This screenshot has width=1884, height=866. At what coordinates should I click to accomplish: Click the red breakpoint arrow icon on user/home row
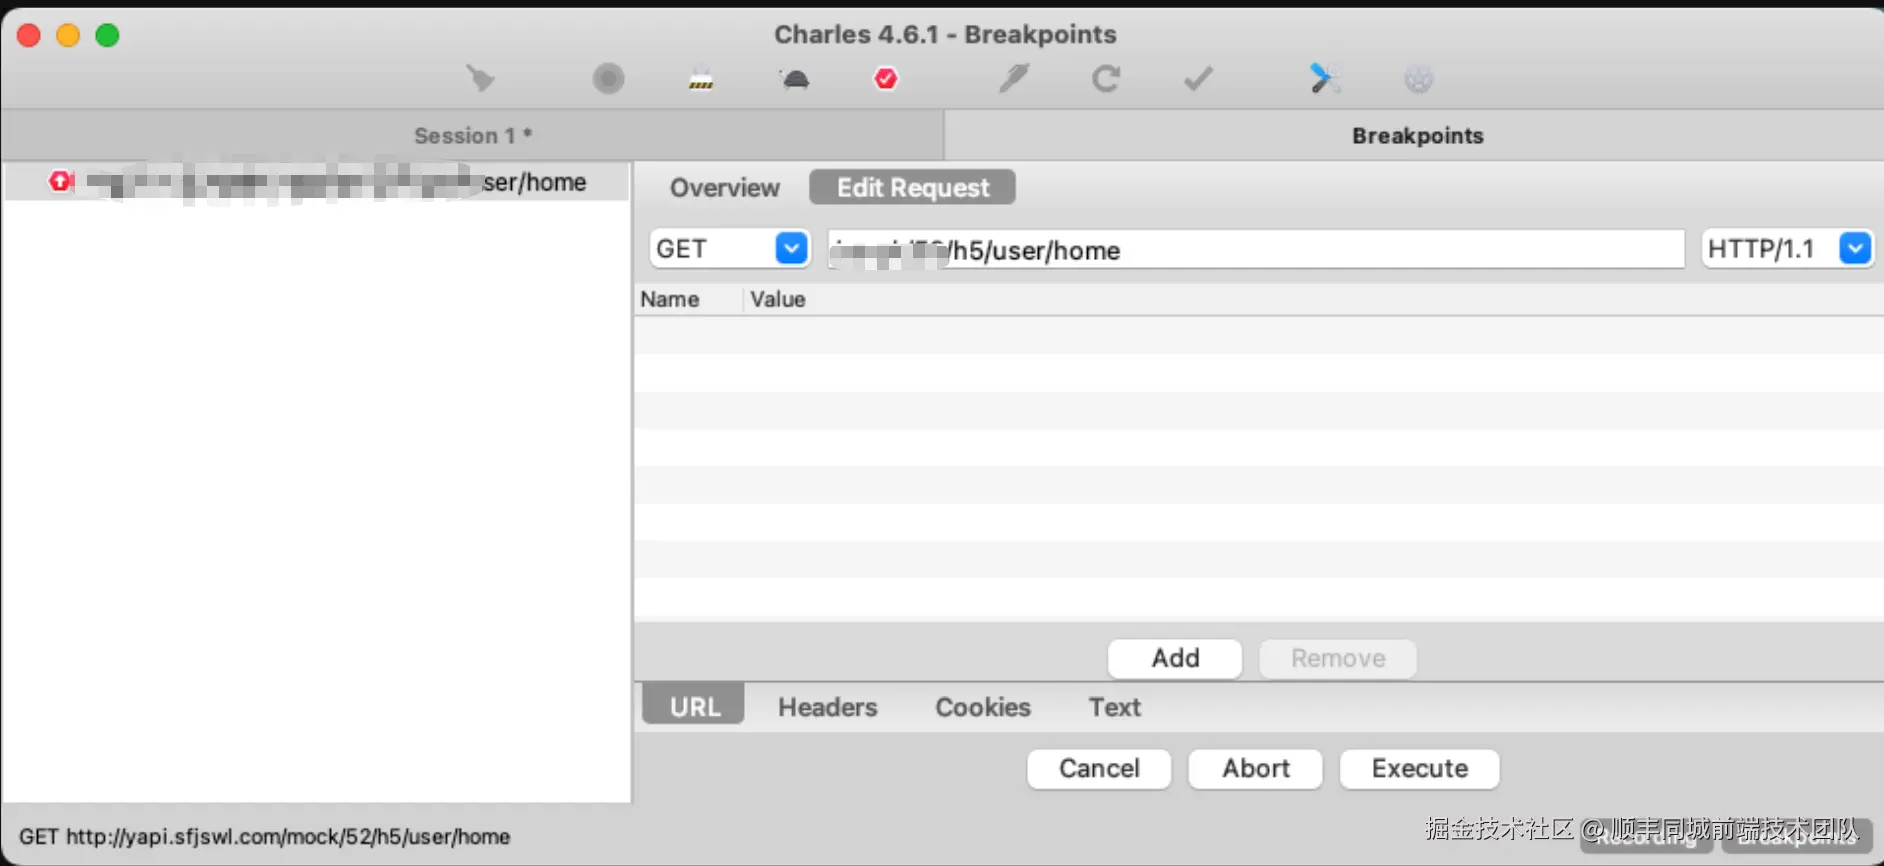61,181
